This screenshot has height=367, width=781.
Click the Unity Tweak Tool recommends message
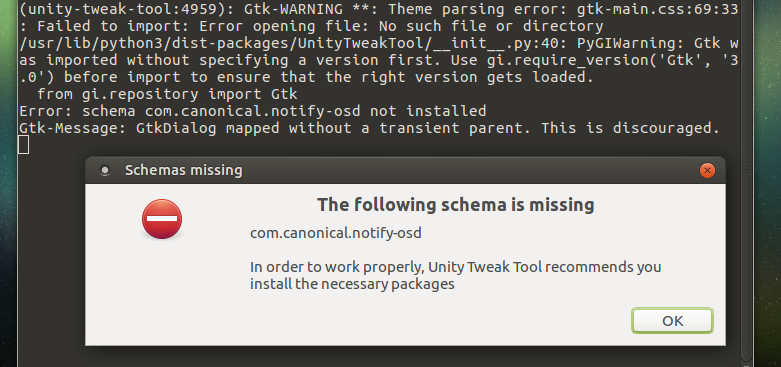click(455, 267)
